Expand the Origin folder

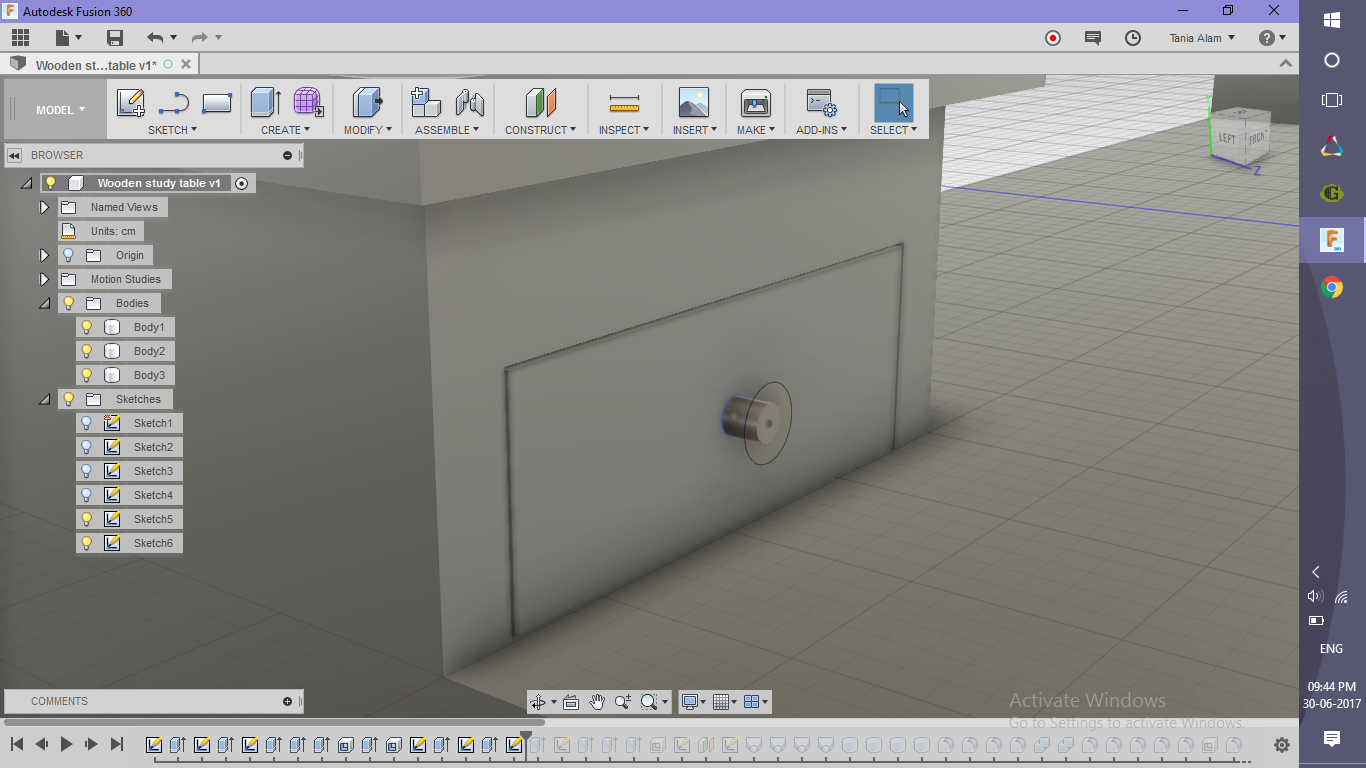point(44,255)
